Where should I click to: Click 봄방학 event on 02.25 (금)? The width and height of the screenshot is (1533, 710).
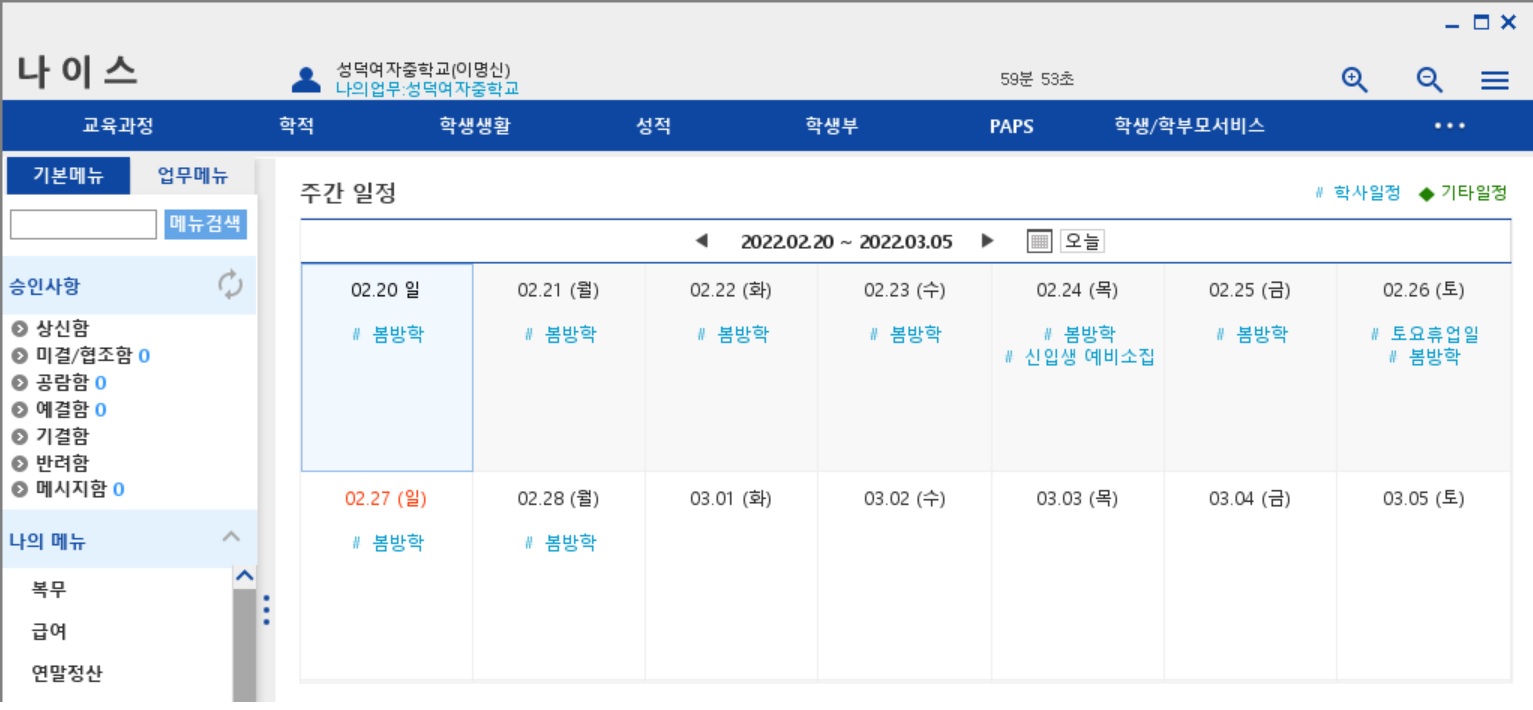pyautogui.click(x=1262, y=335)
